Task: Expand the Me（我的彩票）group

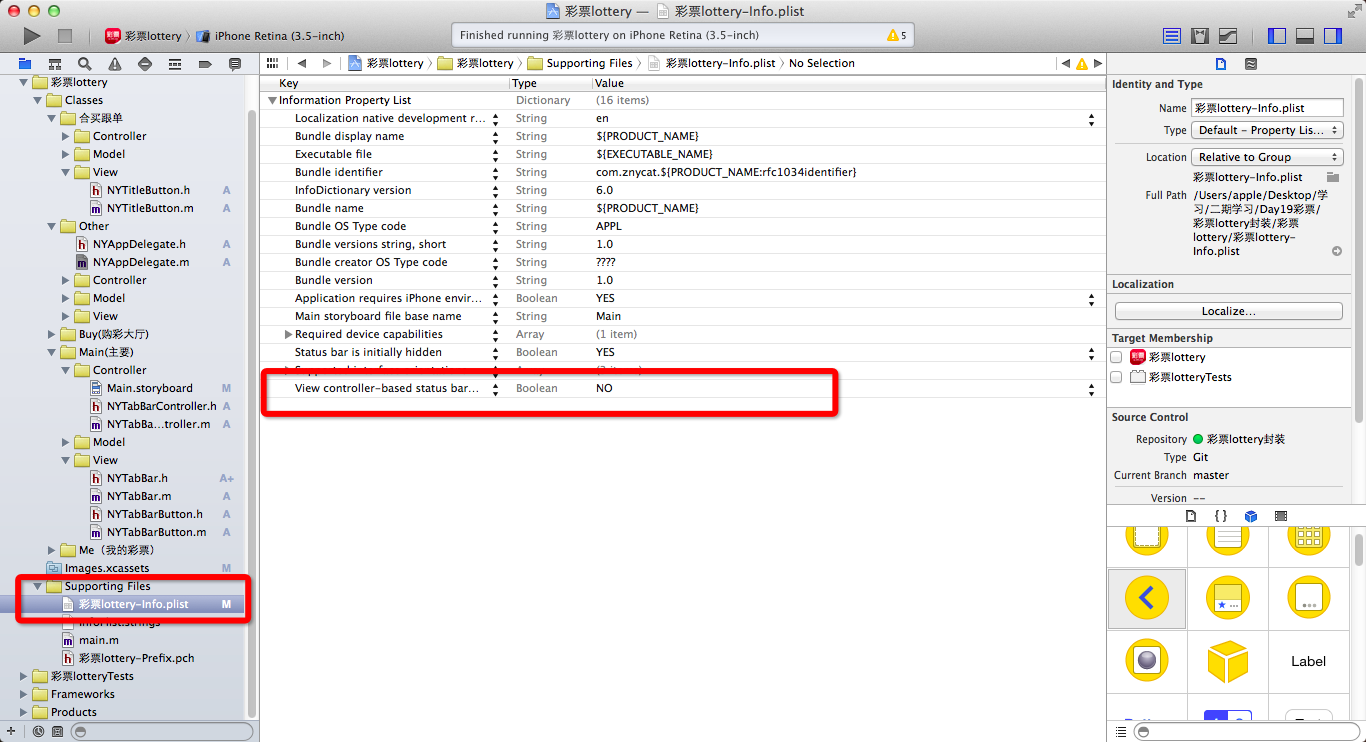Action: pyautogui.click(x=52, y=550)
